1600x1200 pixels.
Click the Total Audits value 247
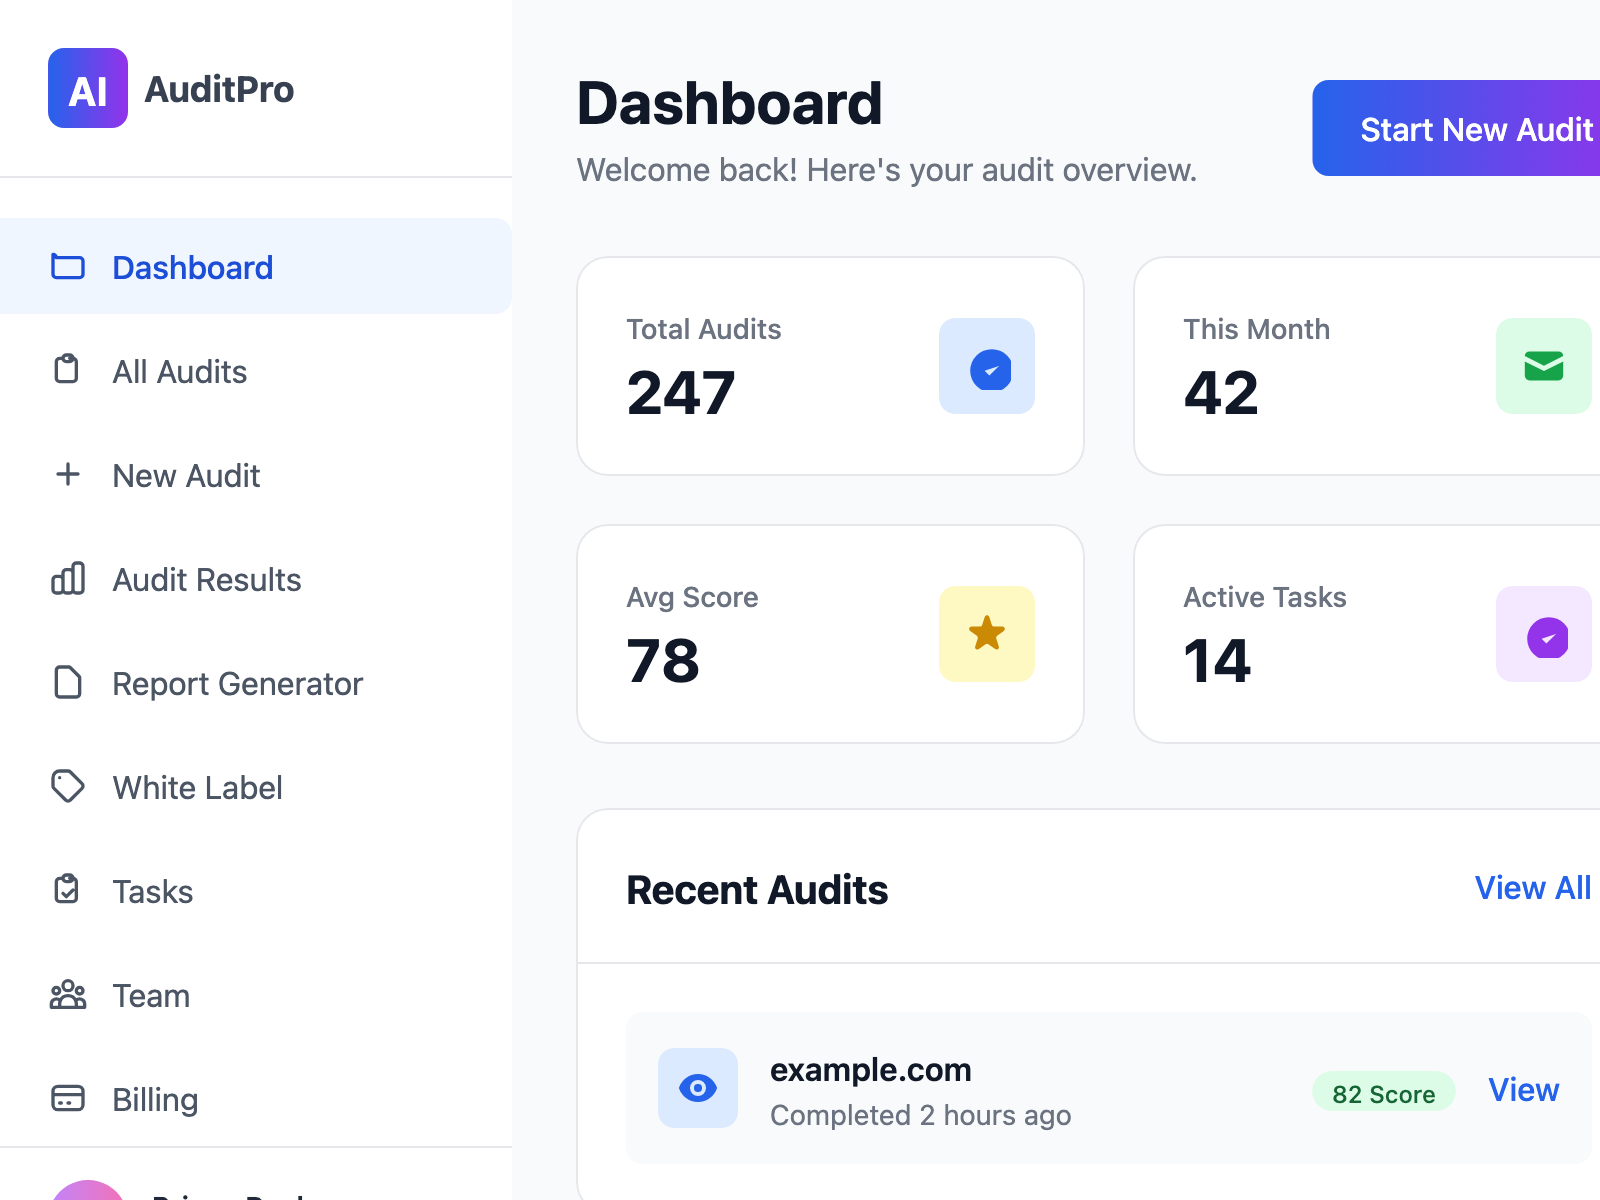pyautogui.click(x=681, y=393)
